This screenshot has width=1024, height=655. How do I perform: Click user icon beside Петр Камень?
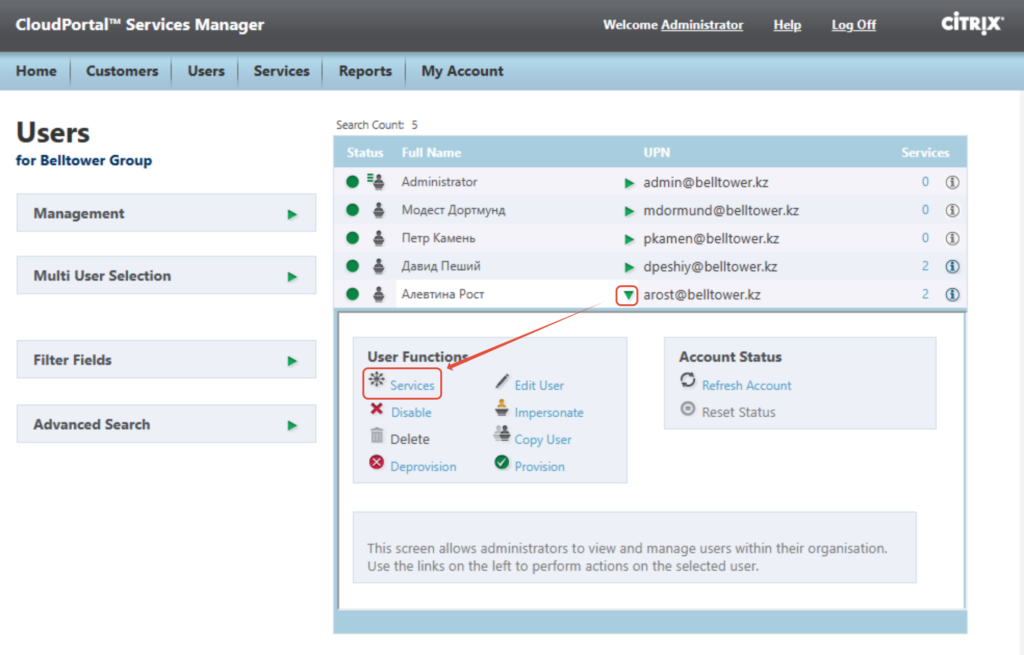378,238
